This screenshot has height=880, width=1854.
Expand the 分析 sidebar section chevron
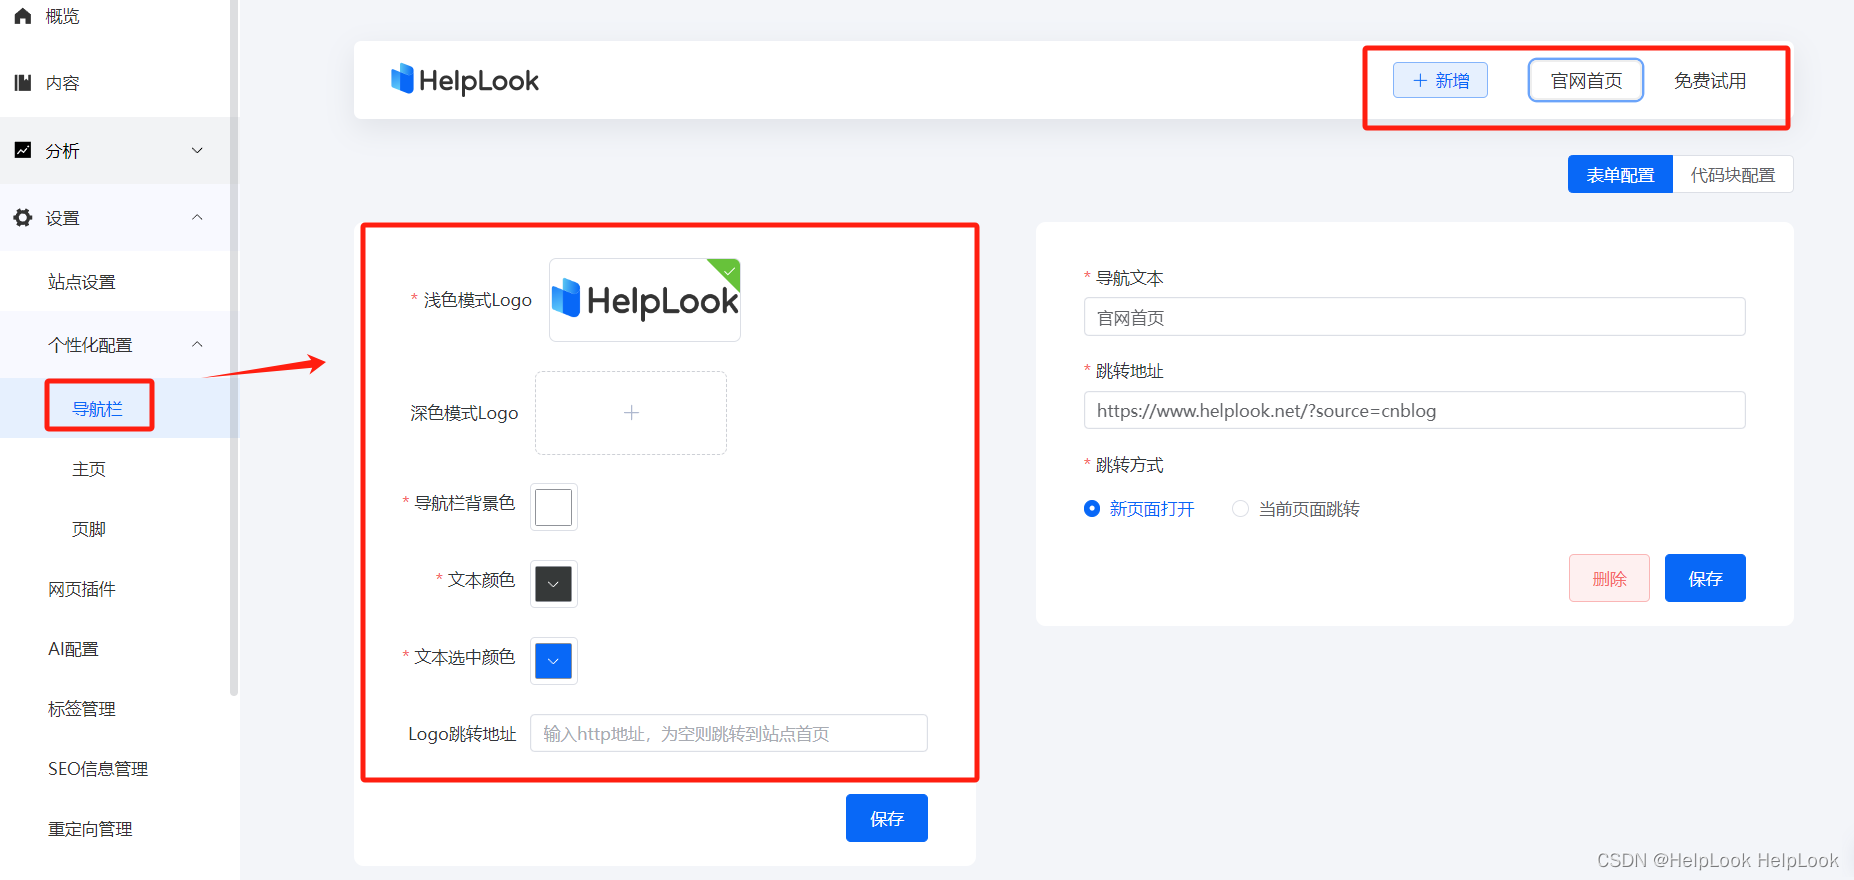point(197,150)
